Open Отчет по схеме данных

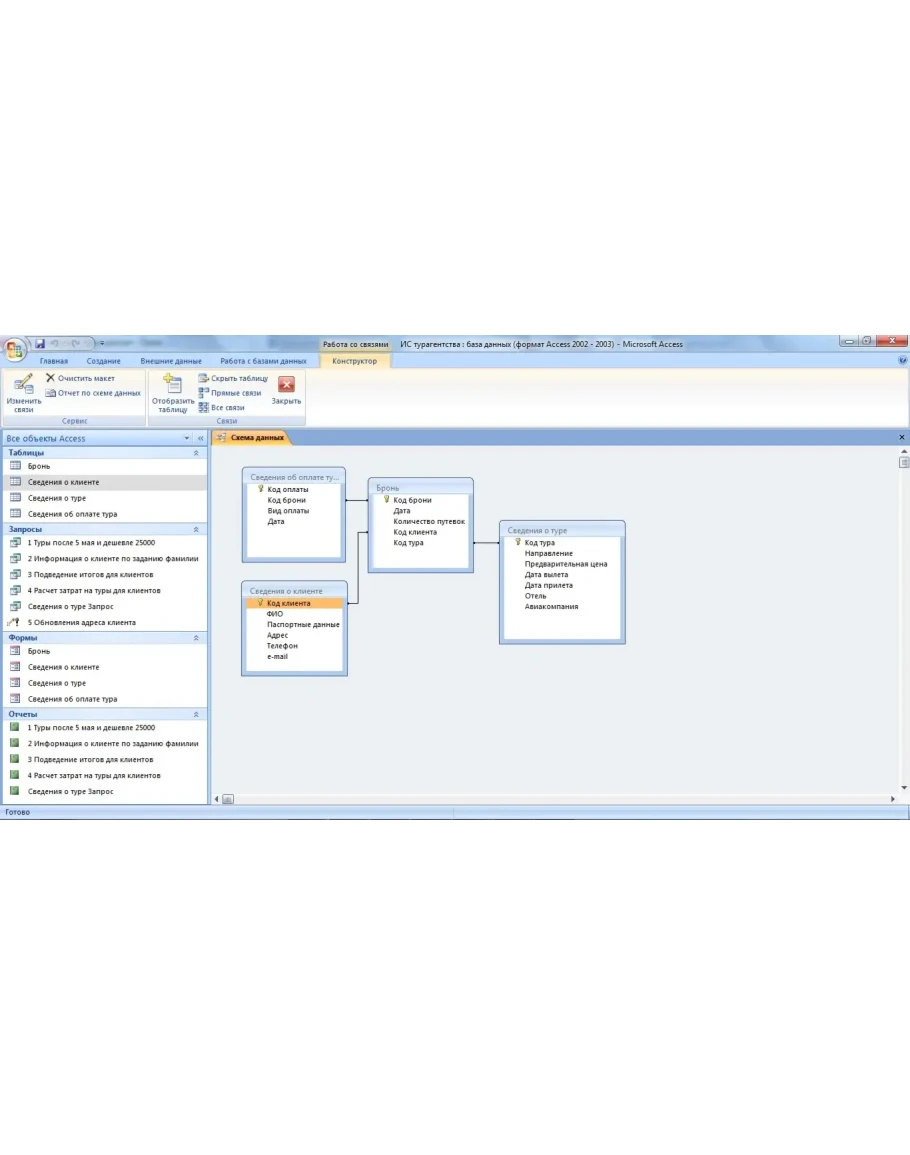pyautogui.click(x=98, y=393)
